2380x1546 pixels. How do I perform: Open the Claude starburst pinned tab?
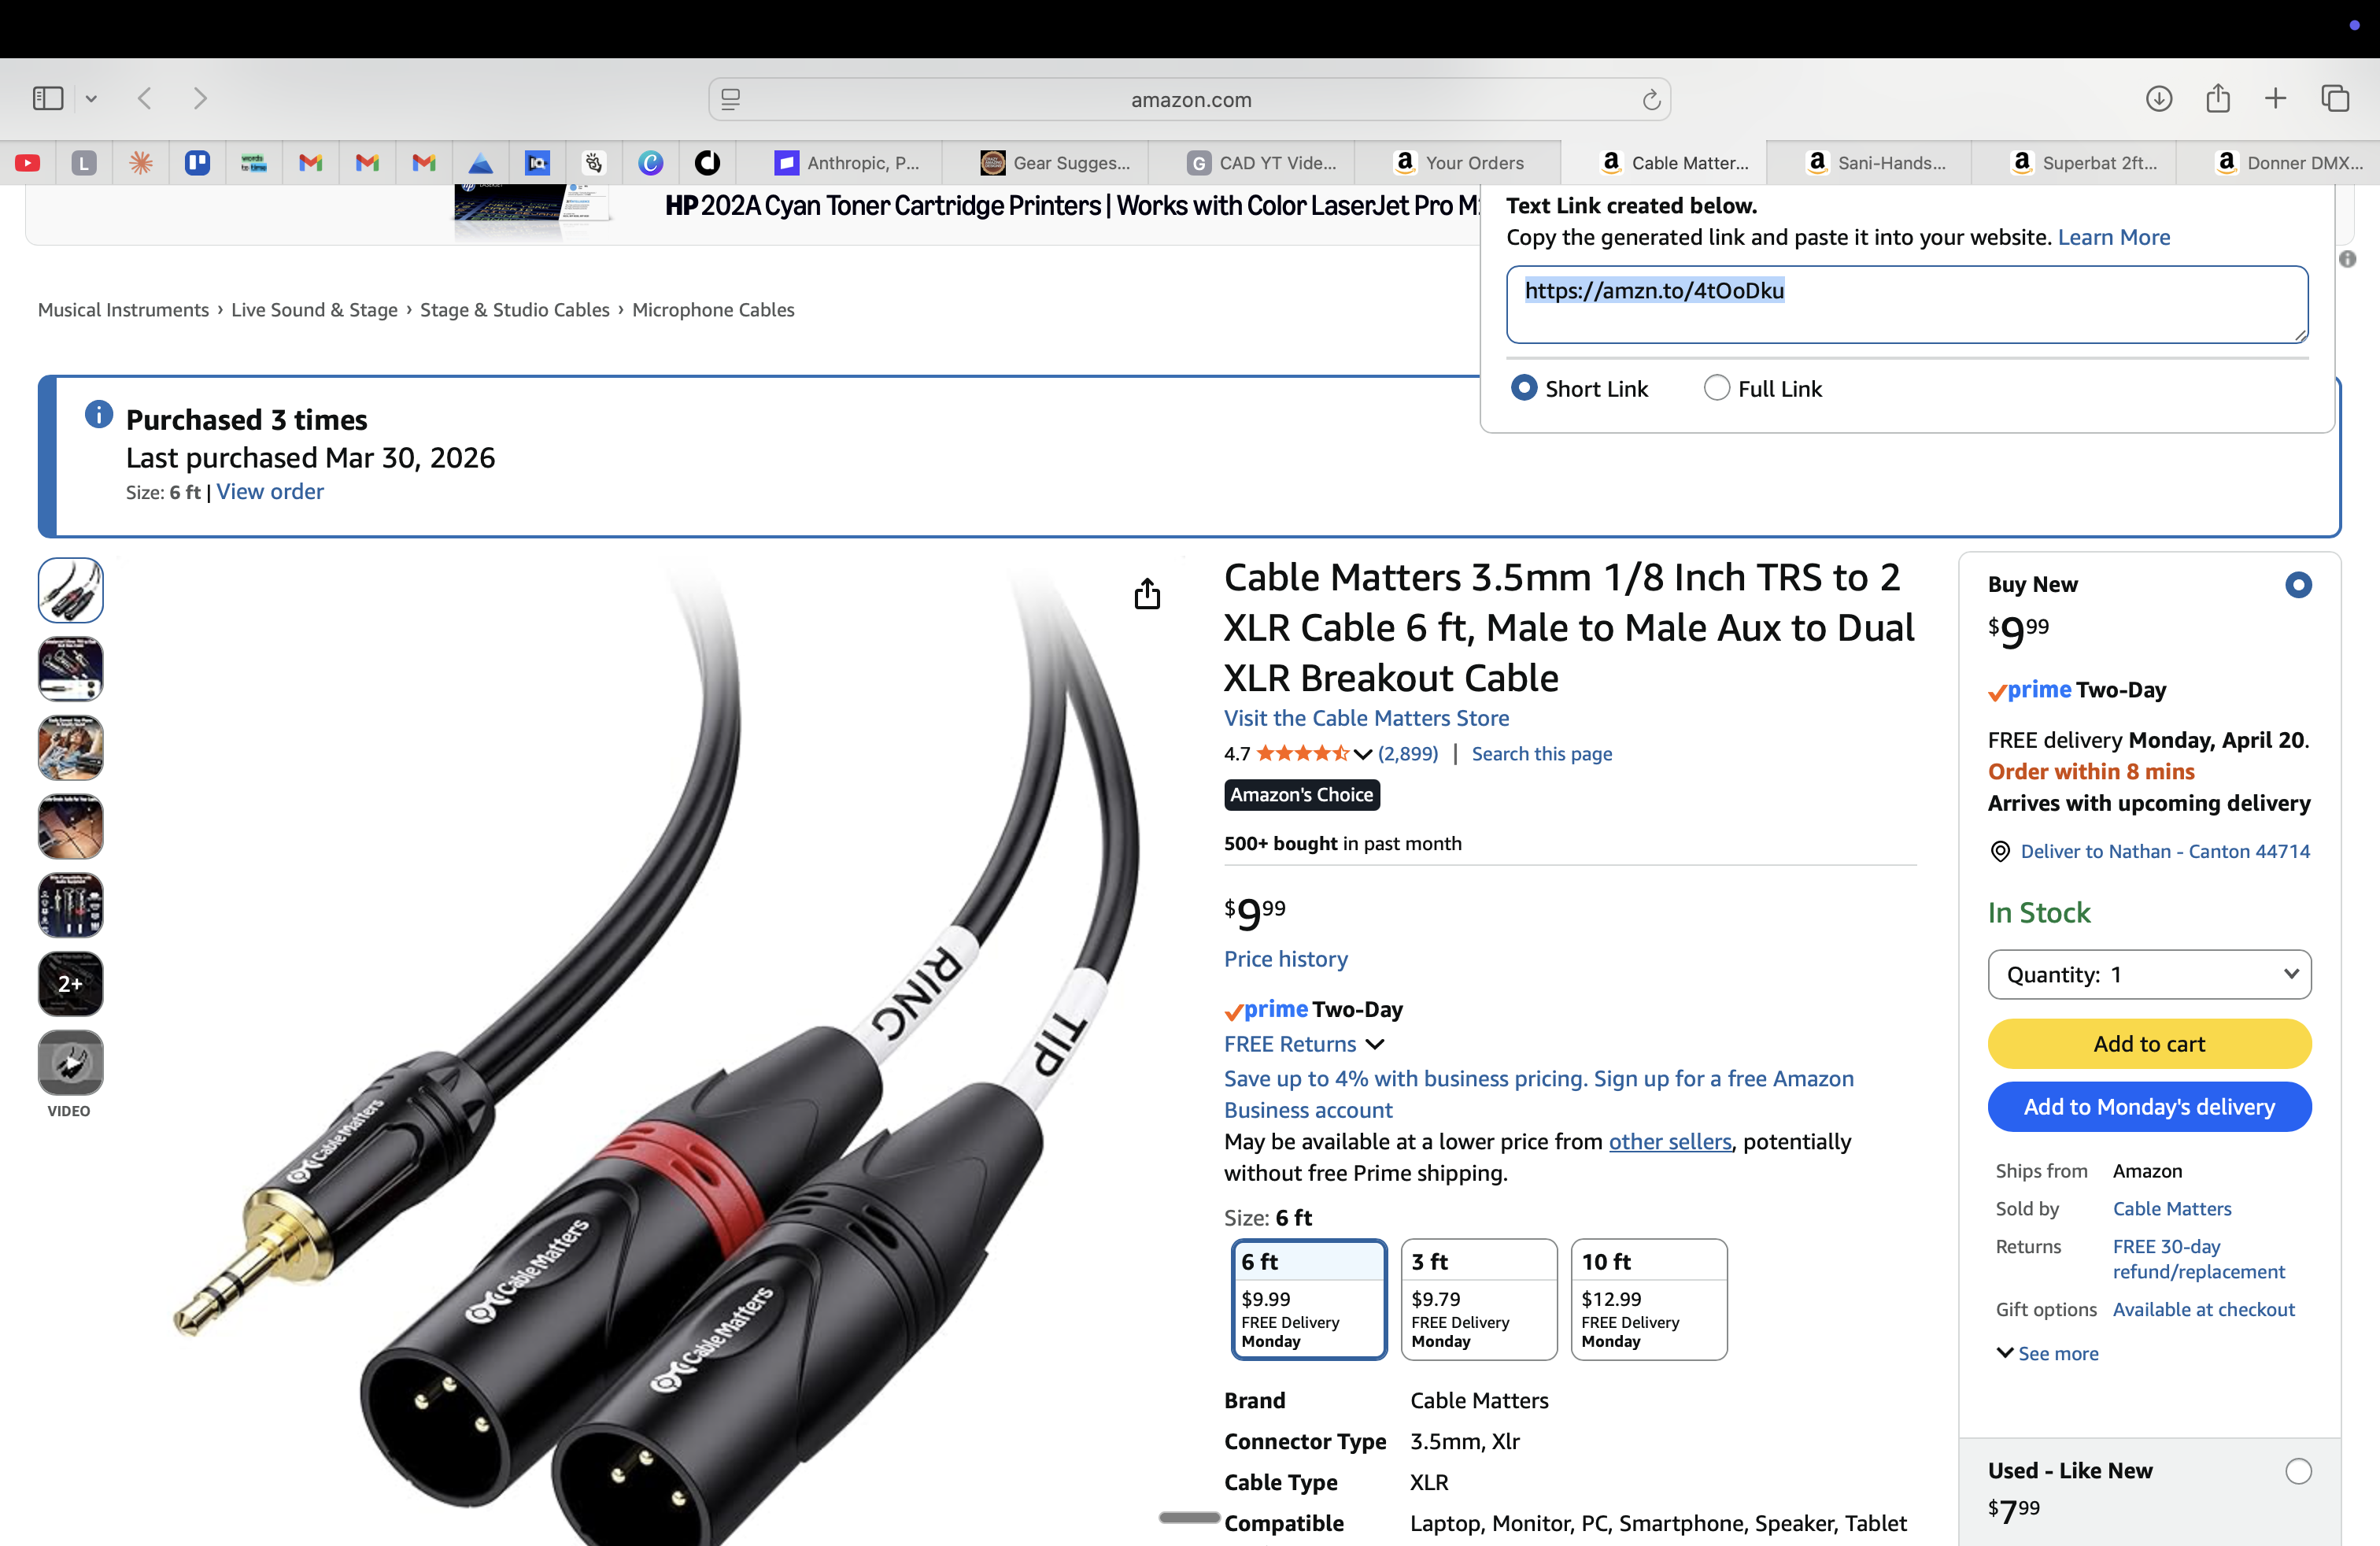click(141, 163)
